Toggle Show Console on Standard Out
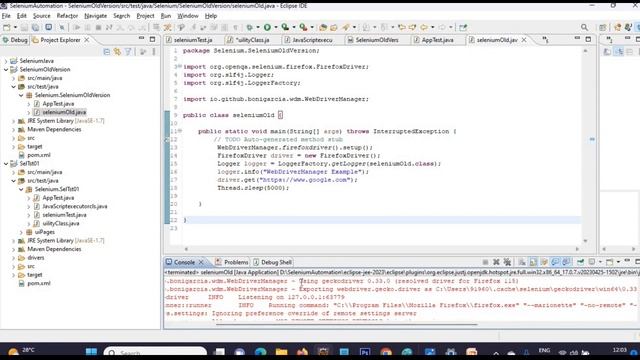640x360 pixels. (555, 262)
